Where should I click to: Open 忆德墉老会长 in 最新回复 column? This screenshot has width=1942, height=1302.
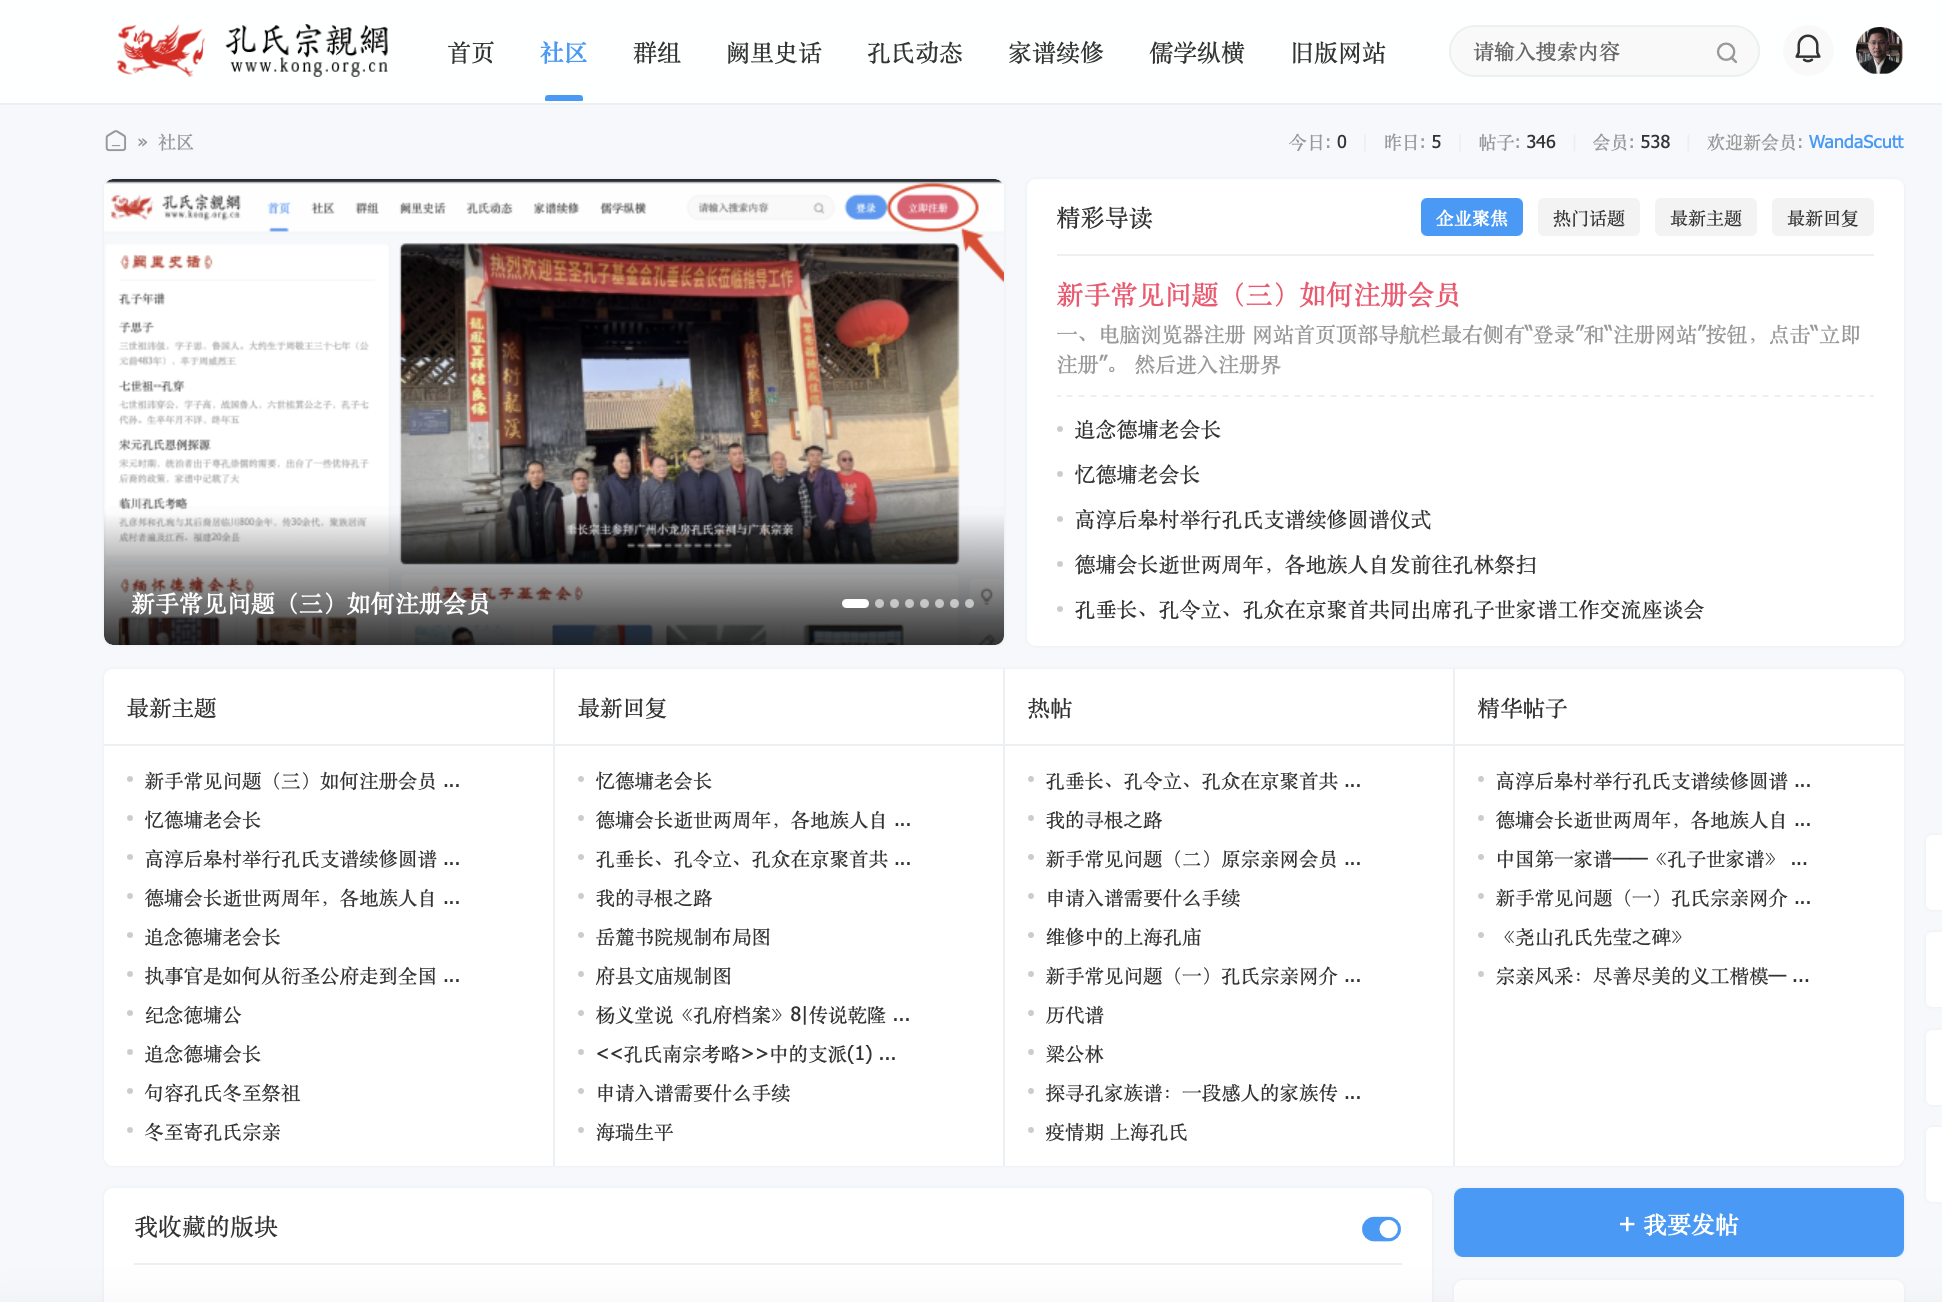pos(653,781)
